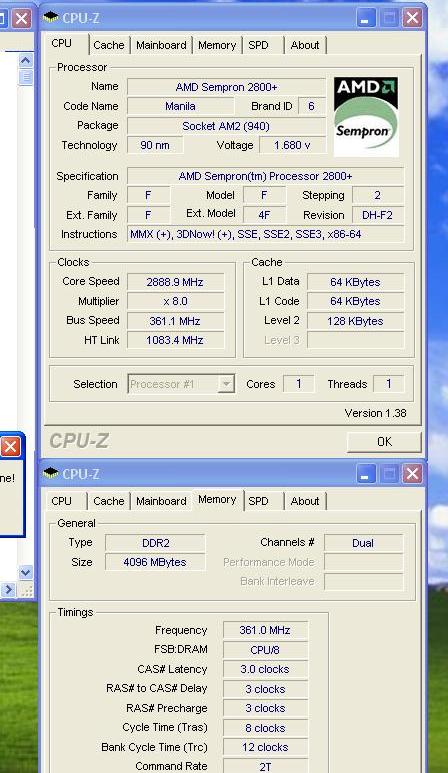The height and width of the screenshot is (773, 448).
Task: Open the About tab in top window
Action: point(305,45)
